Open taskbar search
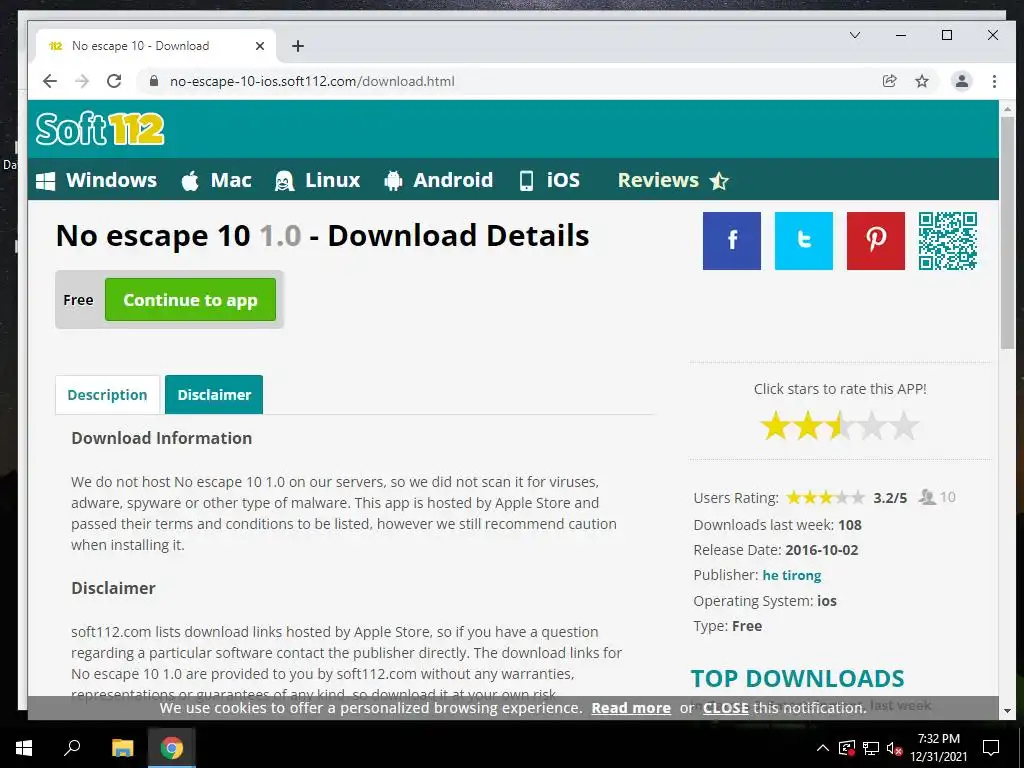This screenshot has height=768, width=1024. pyautogui.click(x=72, y=748)
